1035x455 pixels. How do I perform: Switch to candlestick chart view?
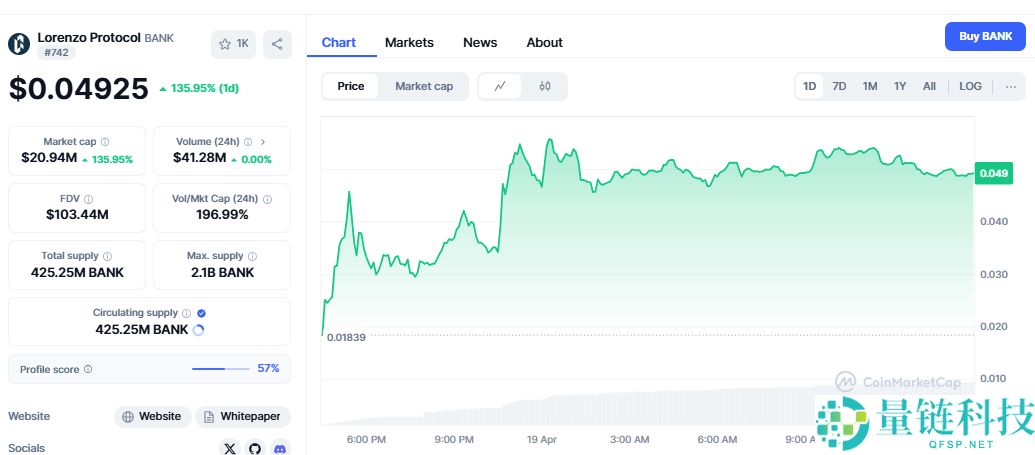[x=545, y=87]
